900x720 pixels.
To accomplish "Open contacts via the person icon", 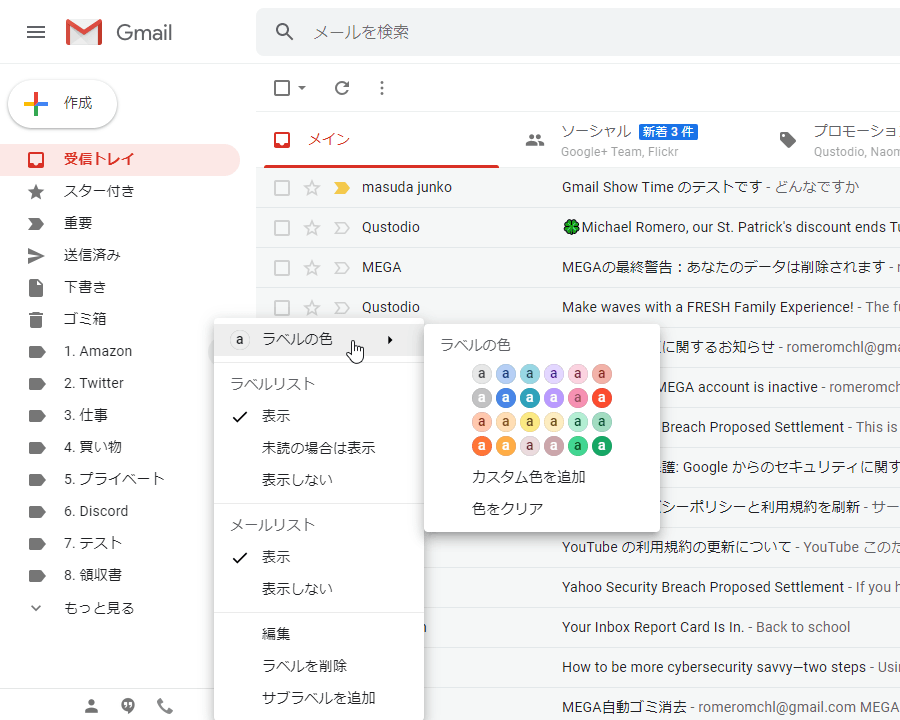I will click(91, 706).
